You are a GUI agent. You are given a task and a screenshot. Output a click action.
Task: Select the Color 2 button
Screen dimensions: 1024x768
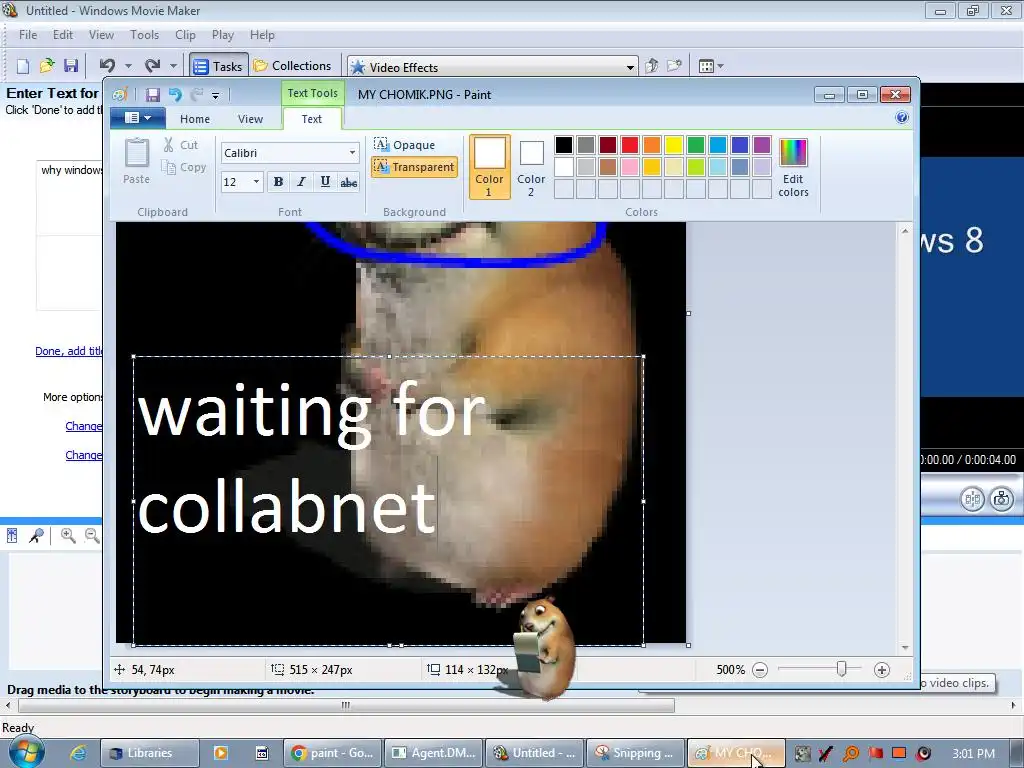531,167
